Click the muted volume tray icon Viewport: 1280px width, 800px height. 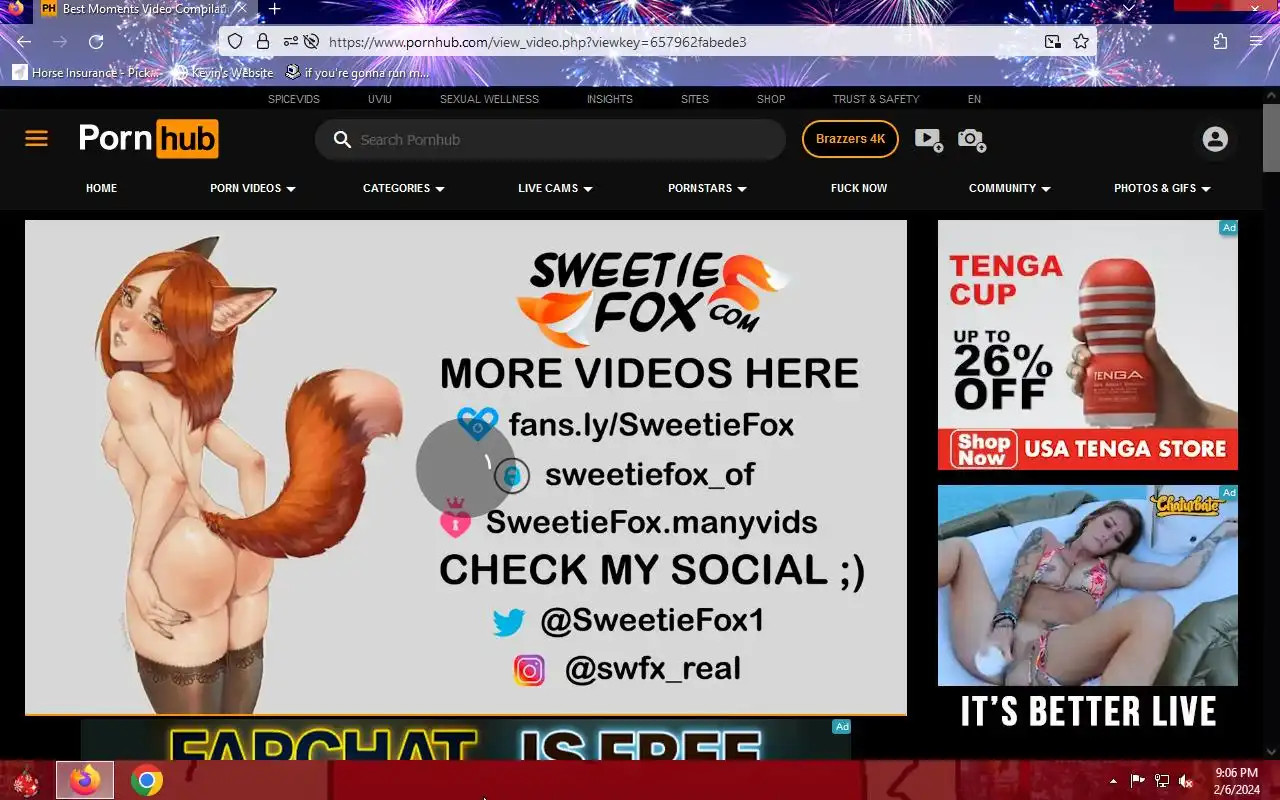(1186, 781)
